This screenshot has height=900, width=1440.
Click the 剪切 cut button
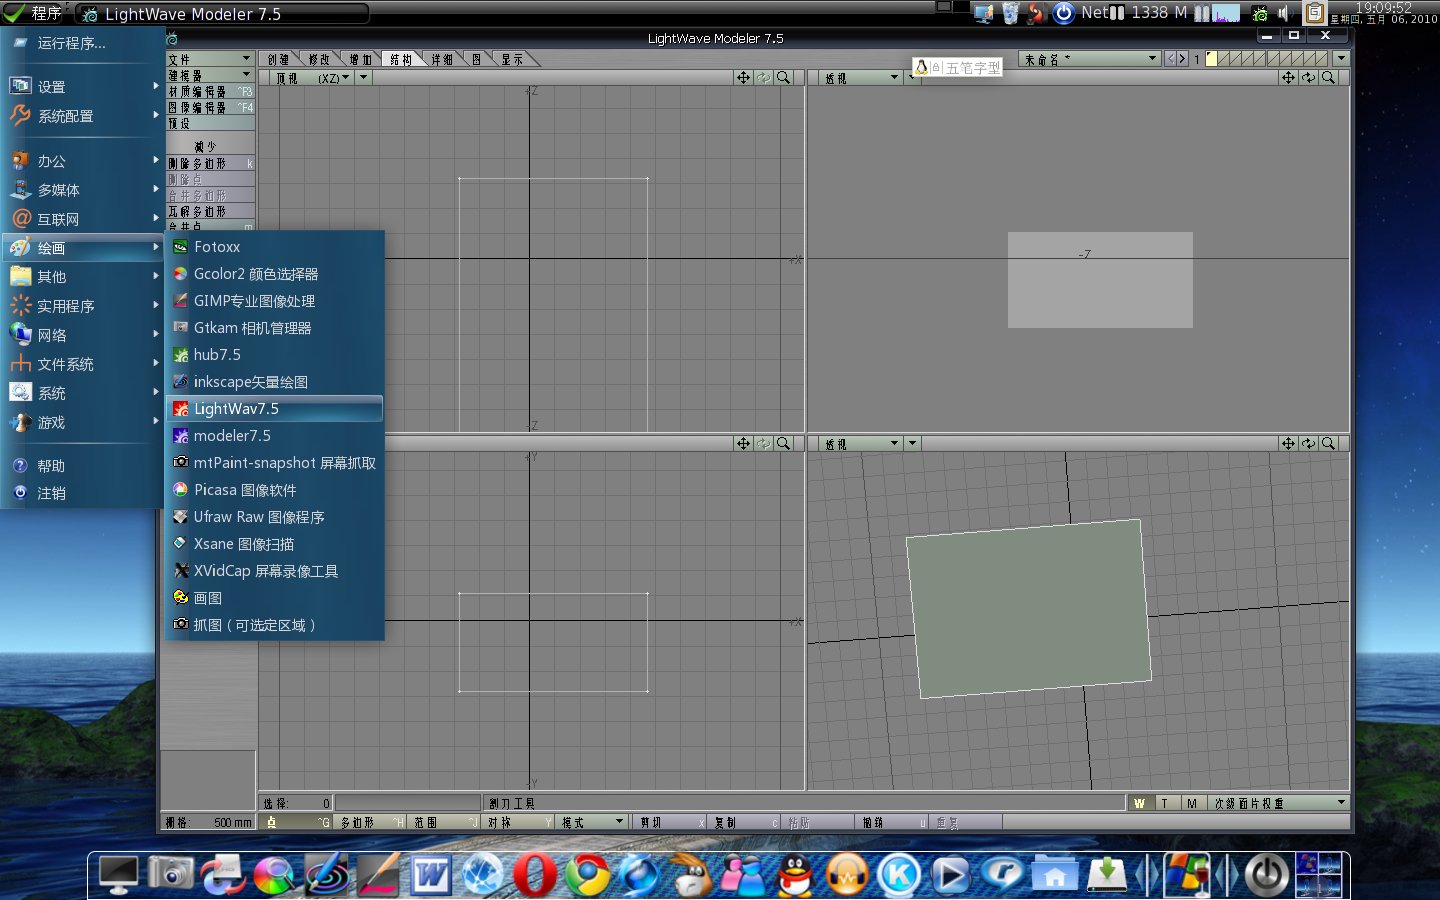point(672,822)
